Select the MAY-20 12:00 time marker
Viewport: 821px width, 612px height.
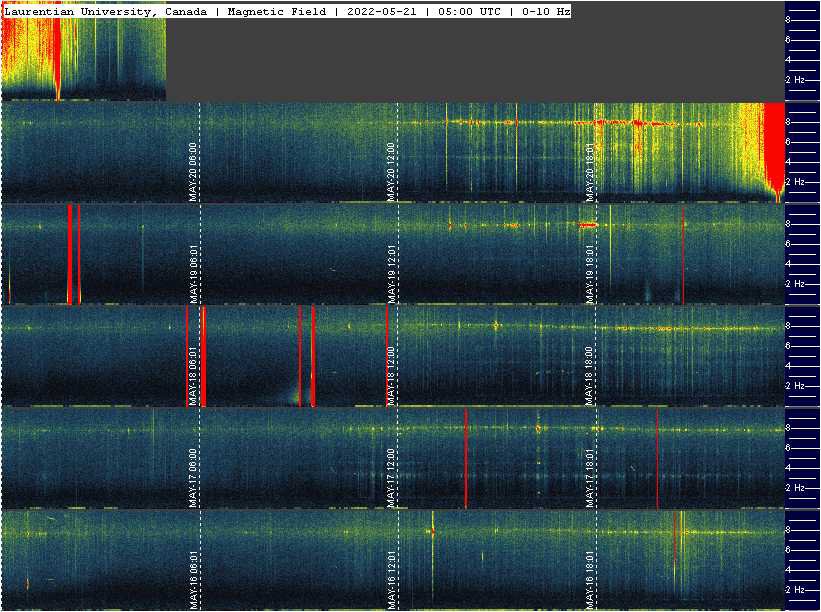click(x=392, y=172)
